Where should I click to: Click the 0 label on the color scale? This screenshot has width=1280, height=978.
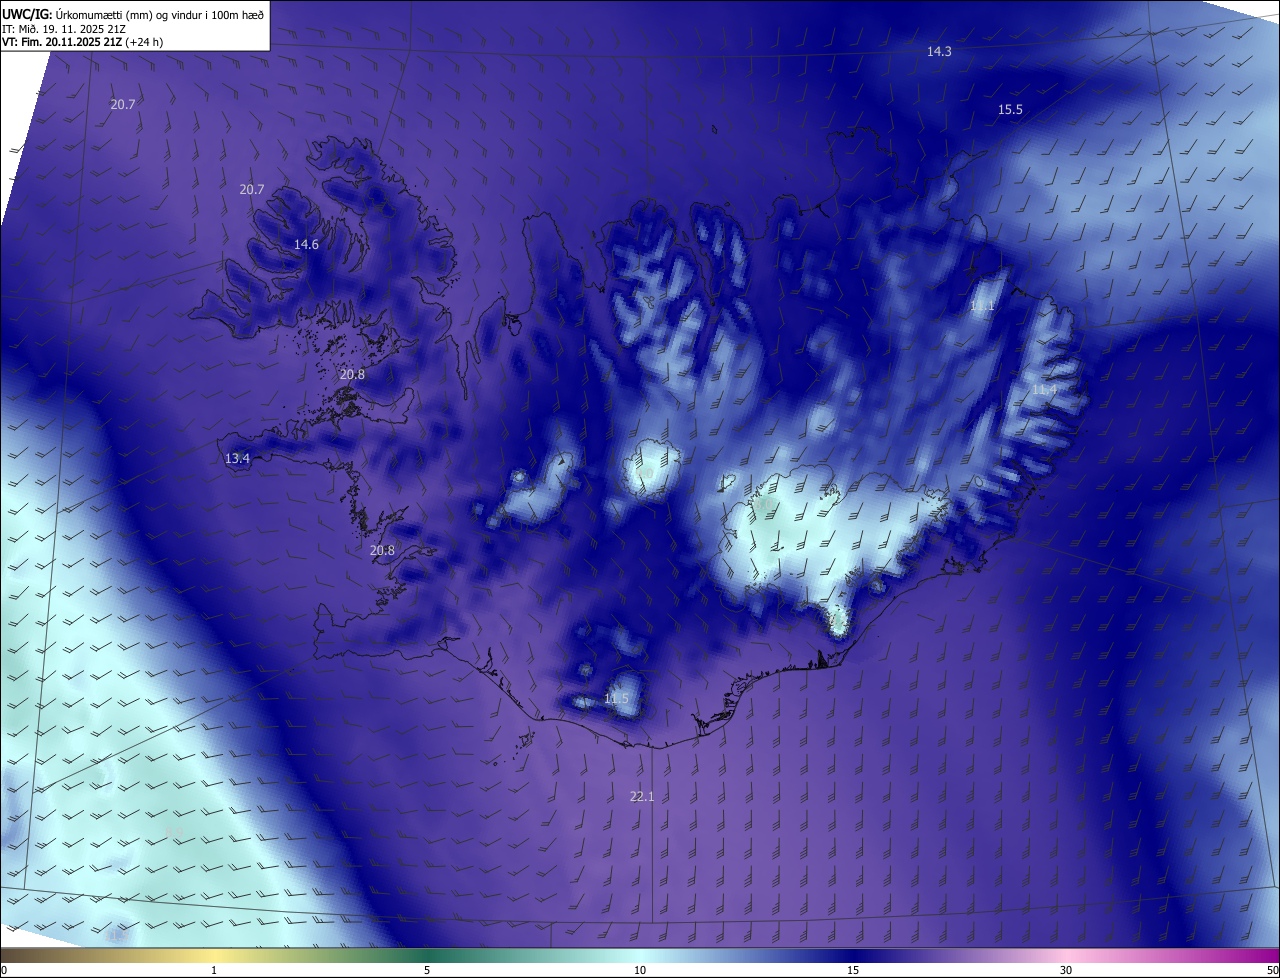(x=4, y=971)
